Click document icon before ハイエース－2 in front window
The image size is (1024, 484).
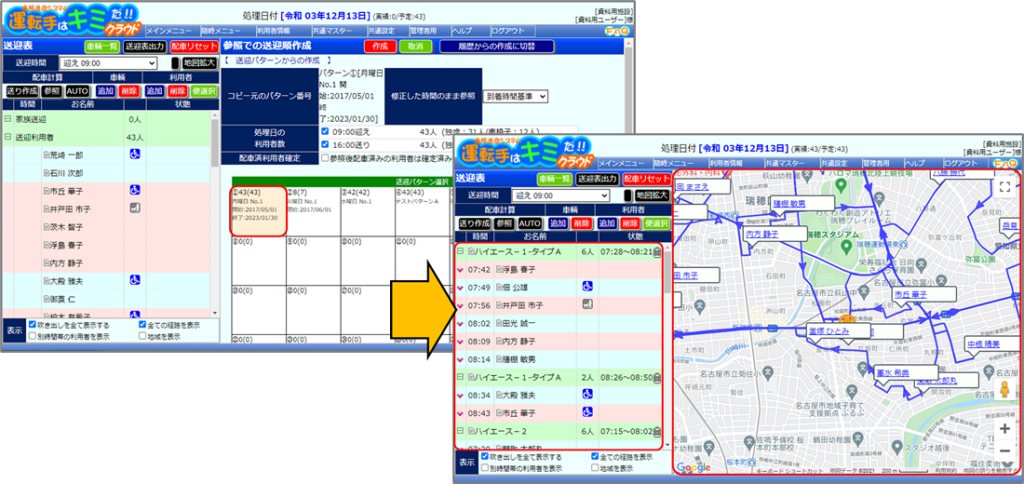(x=471, y=432)
